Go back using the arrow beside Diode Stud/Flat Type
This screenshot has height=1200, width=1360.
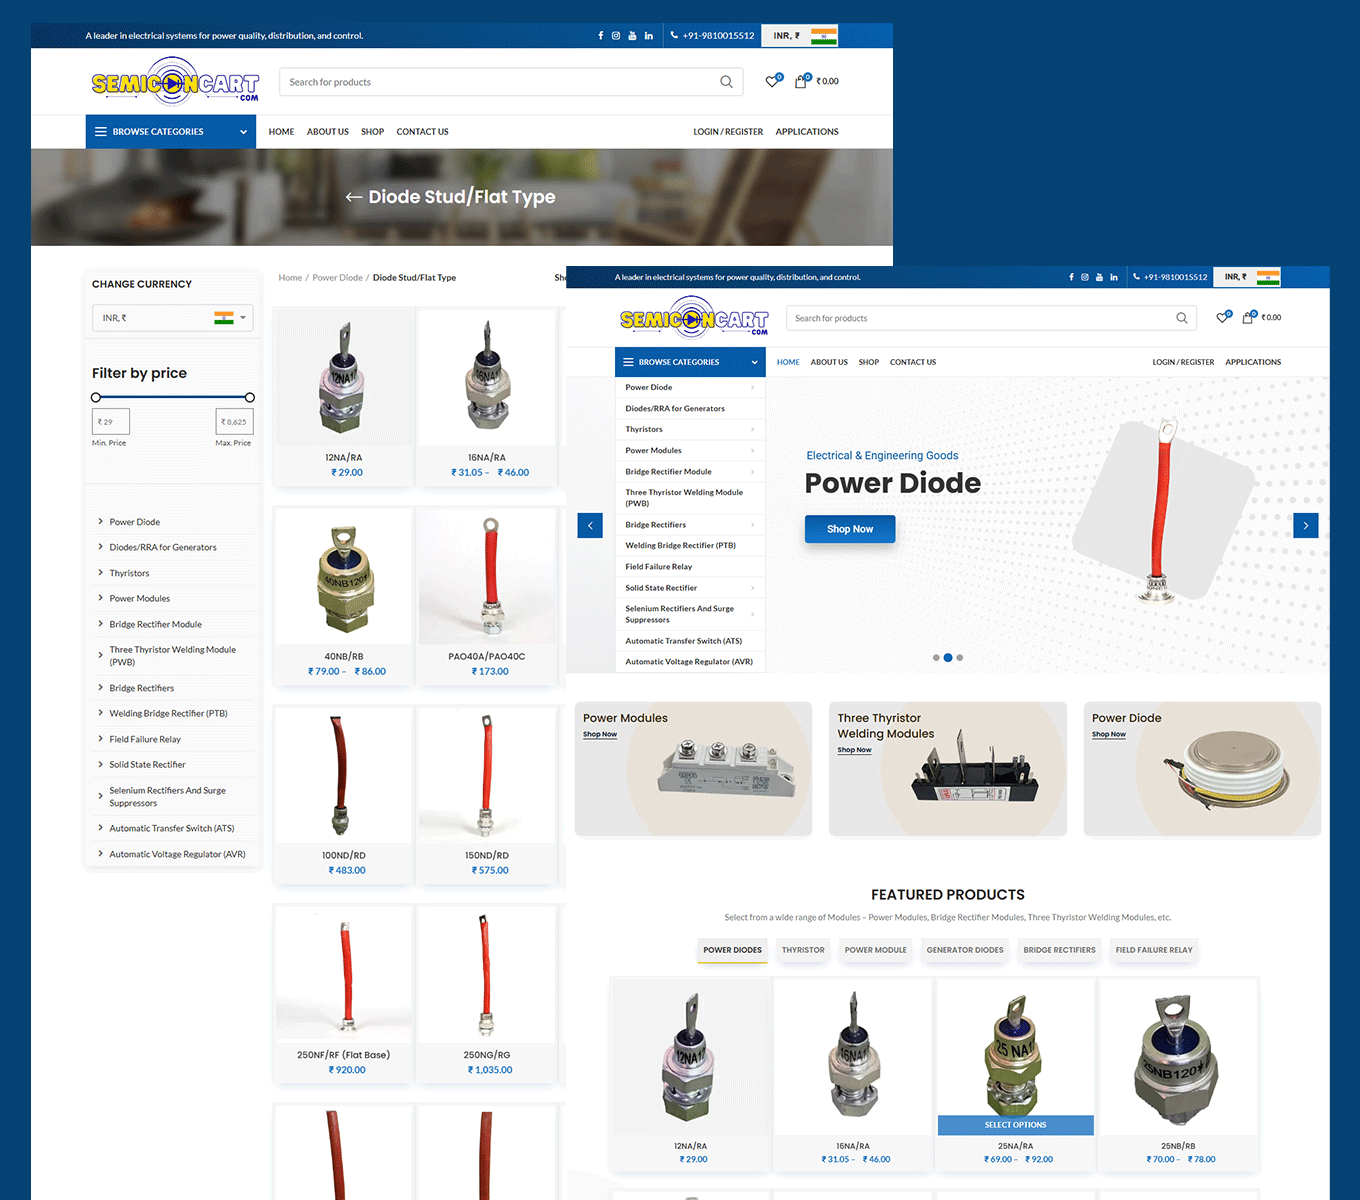tap(353, 197)
